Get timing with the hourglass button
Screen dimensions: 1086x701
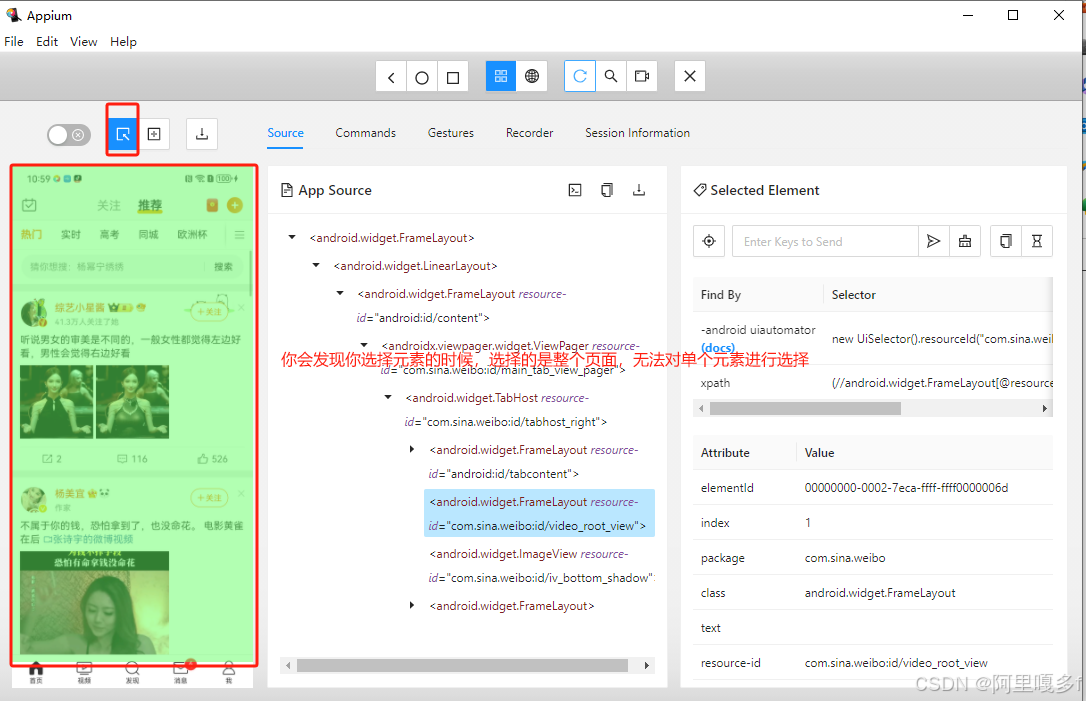1037,241
